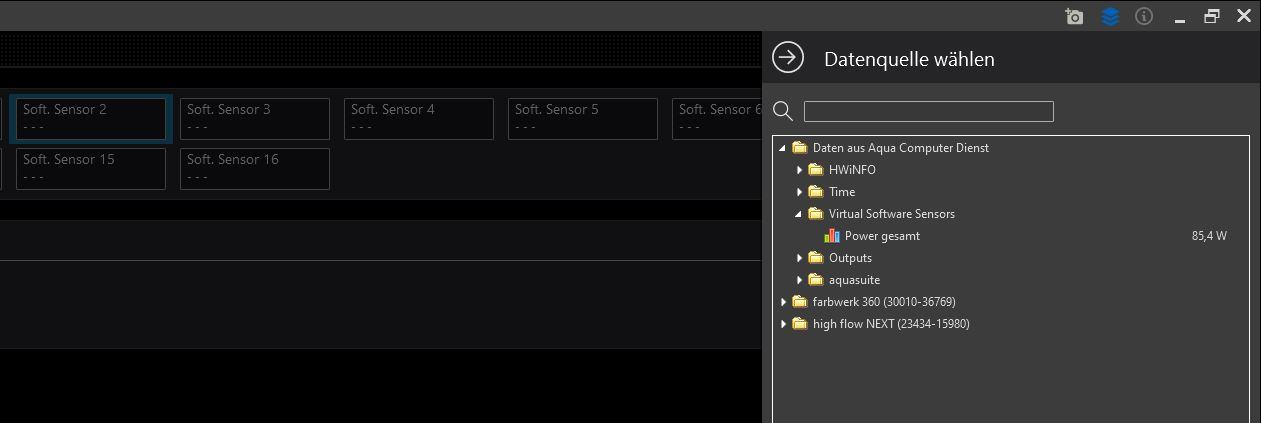Select HWiNFO tree label
1261x423 pixels.
[x=852, y=170]
